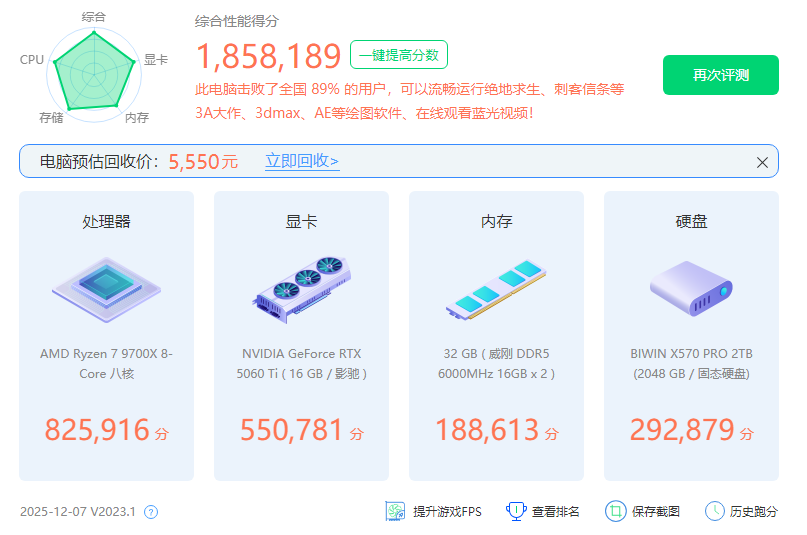Click the 此电脑击败了全国 89% description text
This screenshot has width=807, height=535.
[x=409, y=101]
